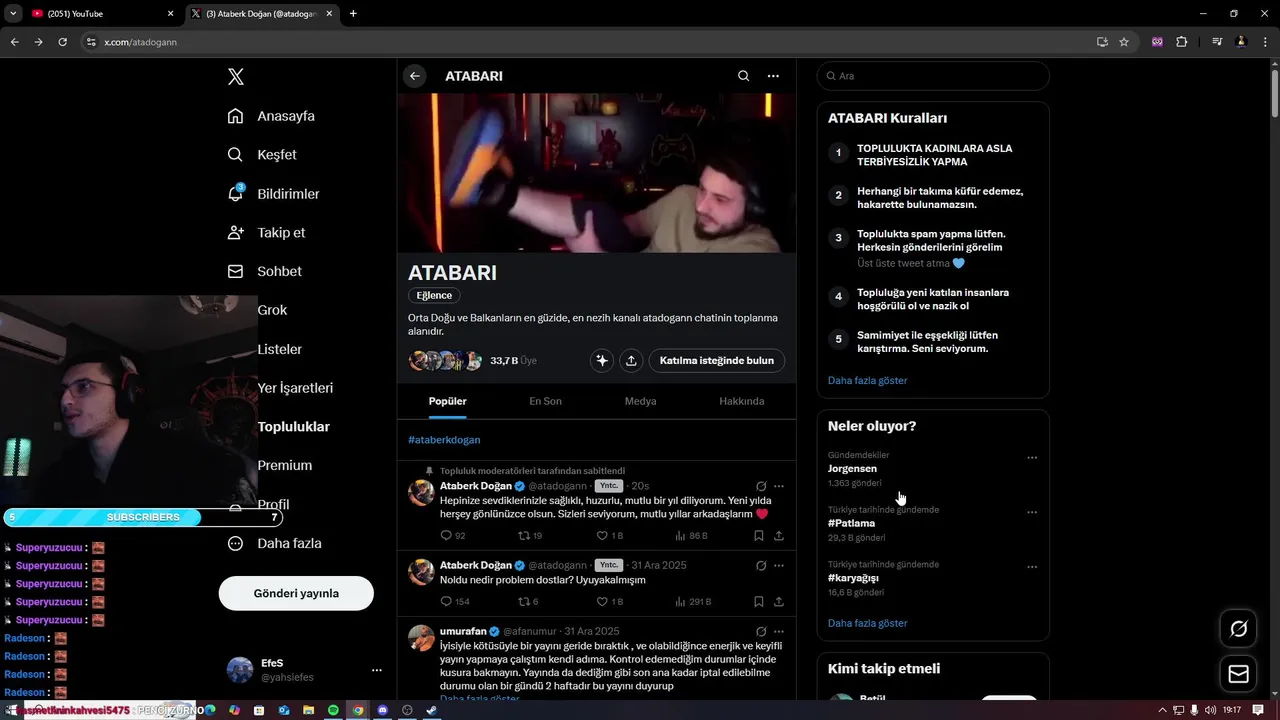Switch to the En Son tab

coord(546,401)
